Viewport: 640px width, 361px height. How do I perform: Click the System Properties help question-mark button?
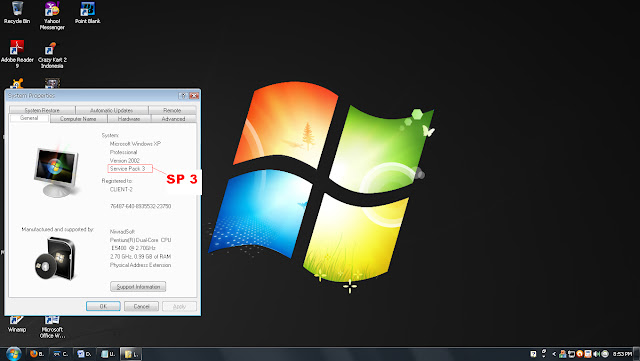pyautogui.click(x=183, y=96)
